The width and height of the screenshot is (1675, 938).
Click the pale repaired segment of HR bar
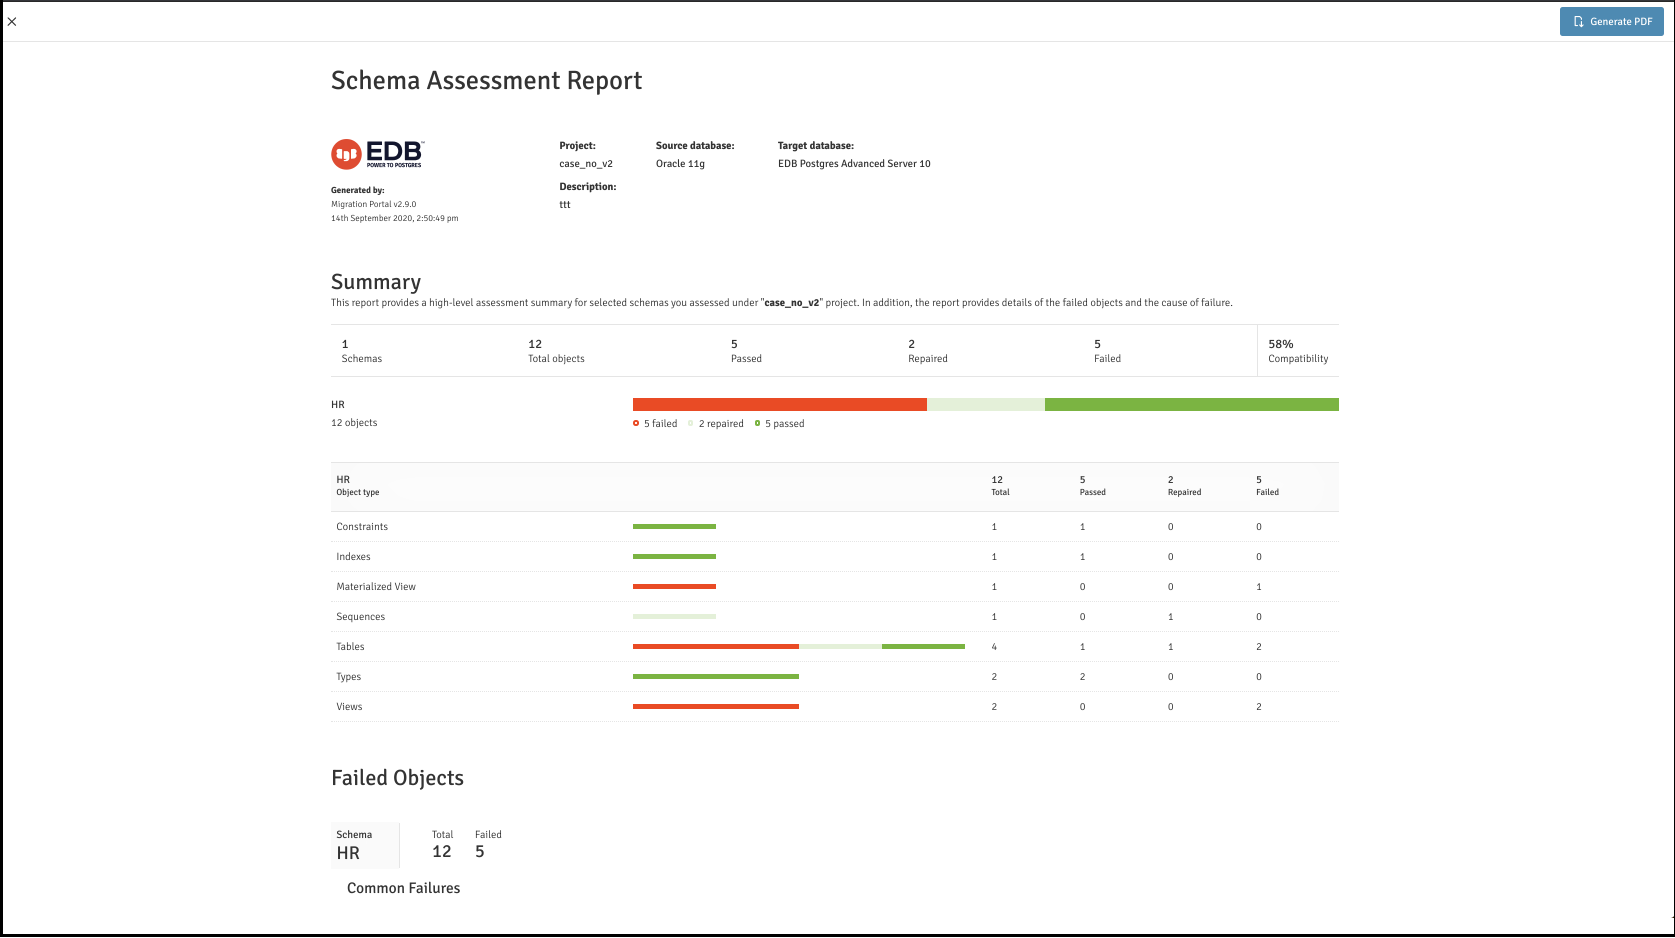tap(986, 405)
